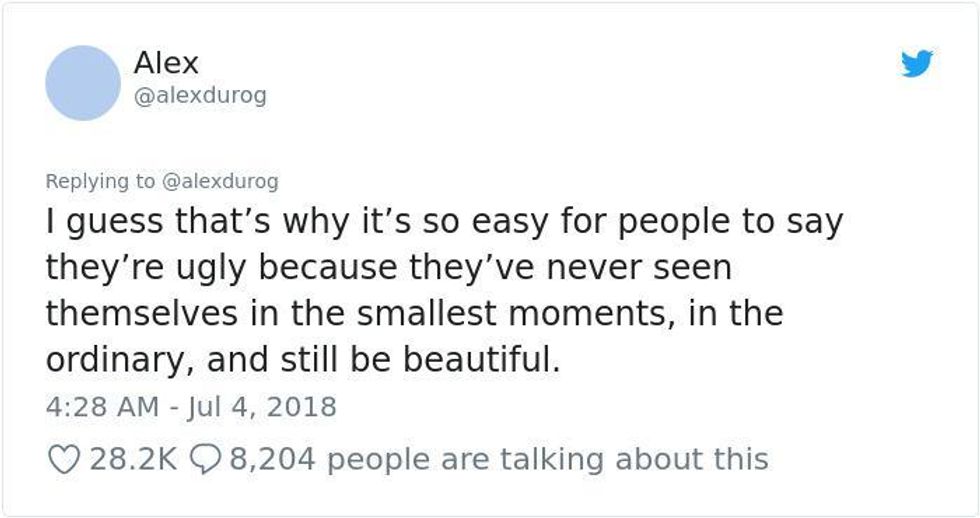
Task: Open the 'people are talking about this' link
Action: coord(547,460)
